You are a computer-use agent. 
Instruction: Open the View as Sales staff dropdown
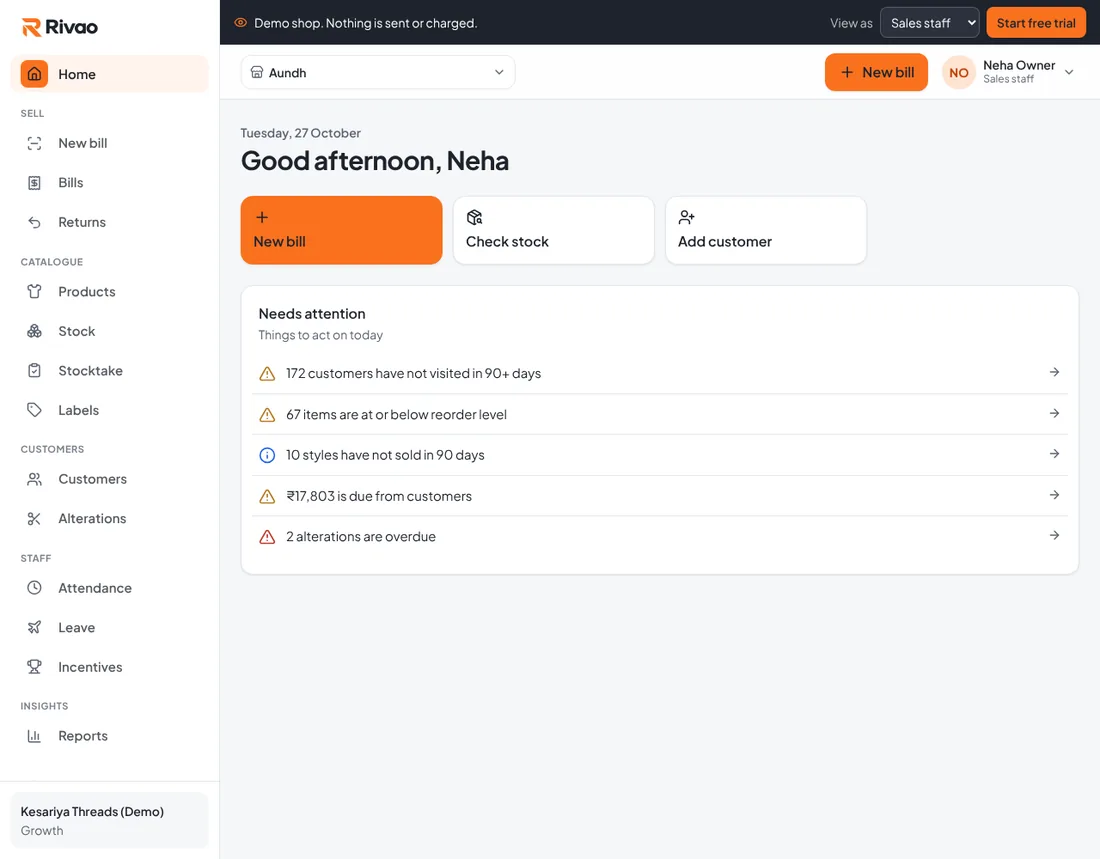930,22
